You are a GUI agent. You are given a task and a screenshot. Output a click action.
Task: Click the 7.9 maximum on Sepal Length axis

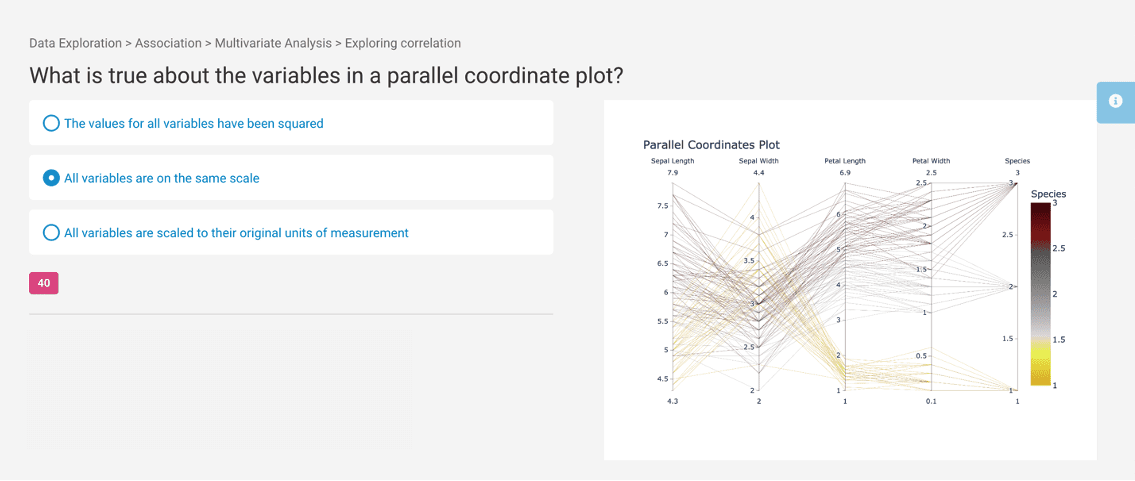(672, 173)
